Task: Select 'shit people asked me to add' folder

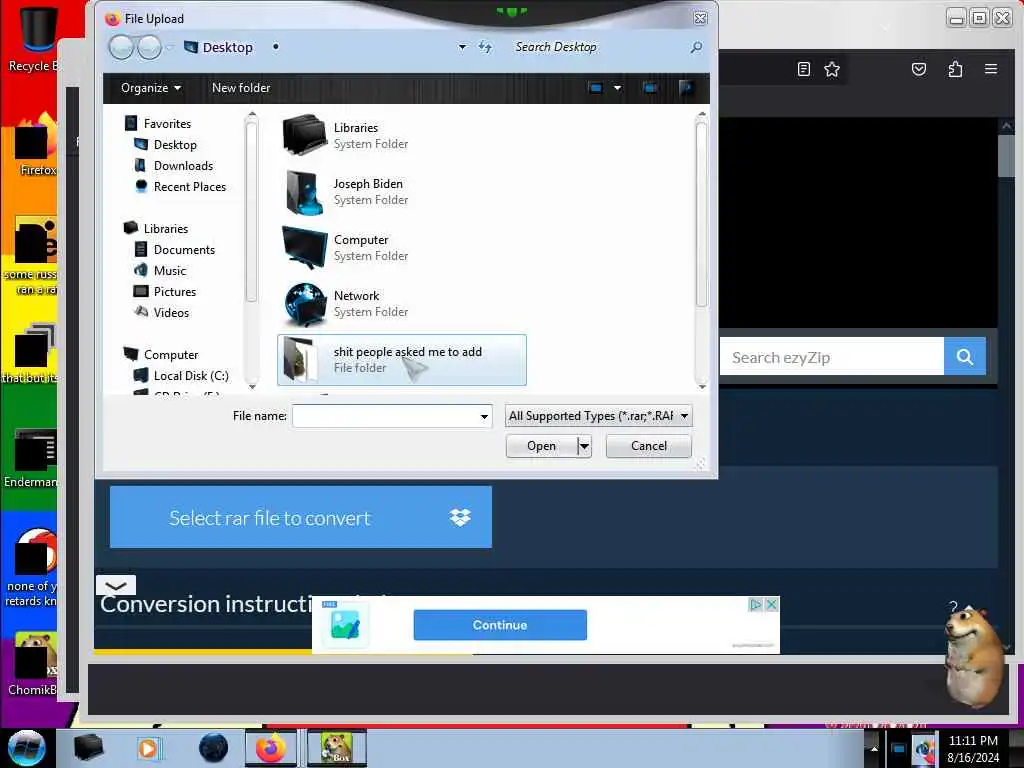Action: click(402, 360)
